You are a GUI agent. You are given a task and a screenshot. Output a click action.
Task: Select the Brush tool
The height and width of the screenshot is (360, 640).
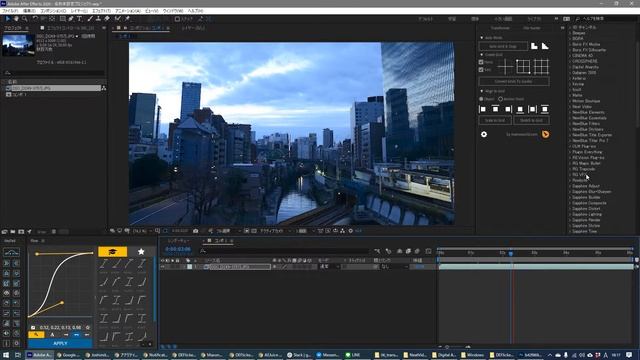(90, 19)
